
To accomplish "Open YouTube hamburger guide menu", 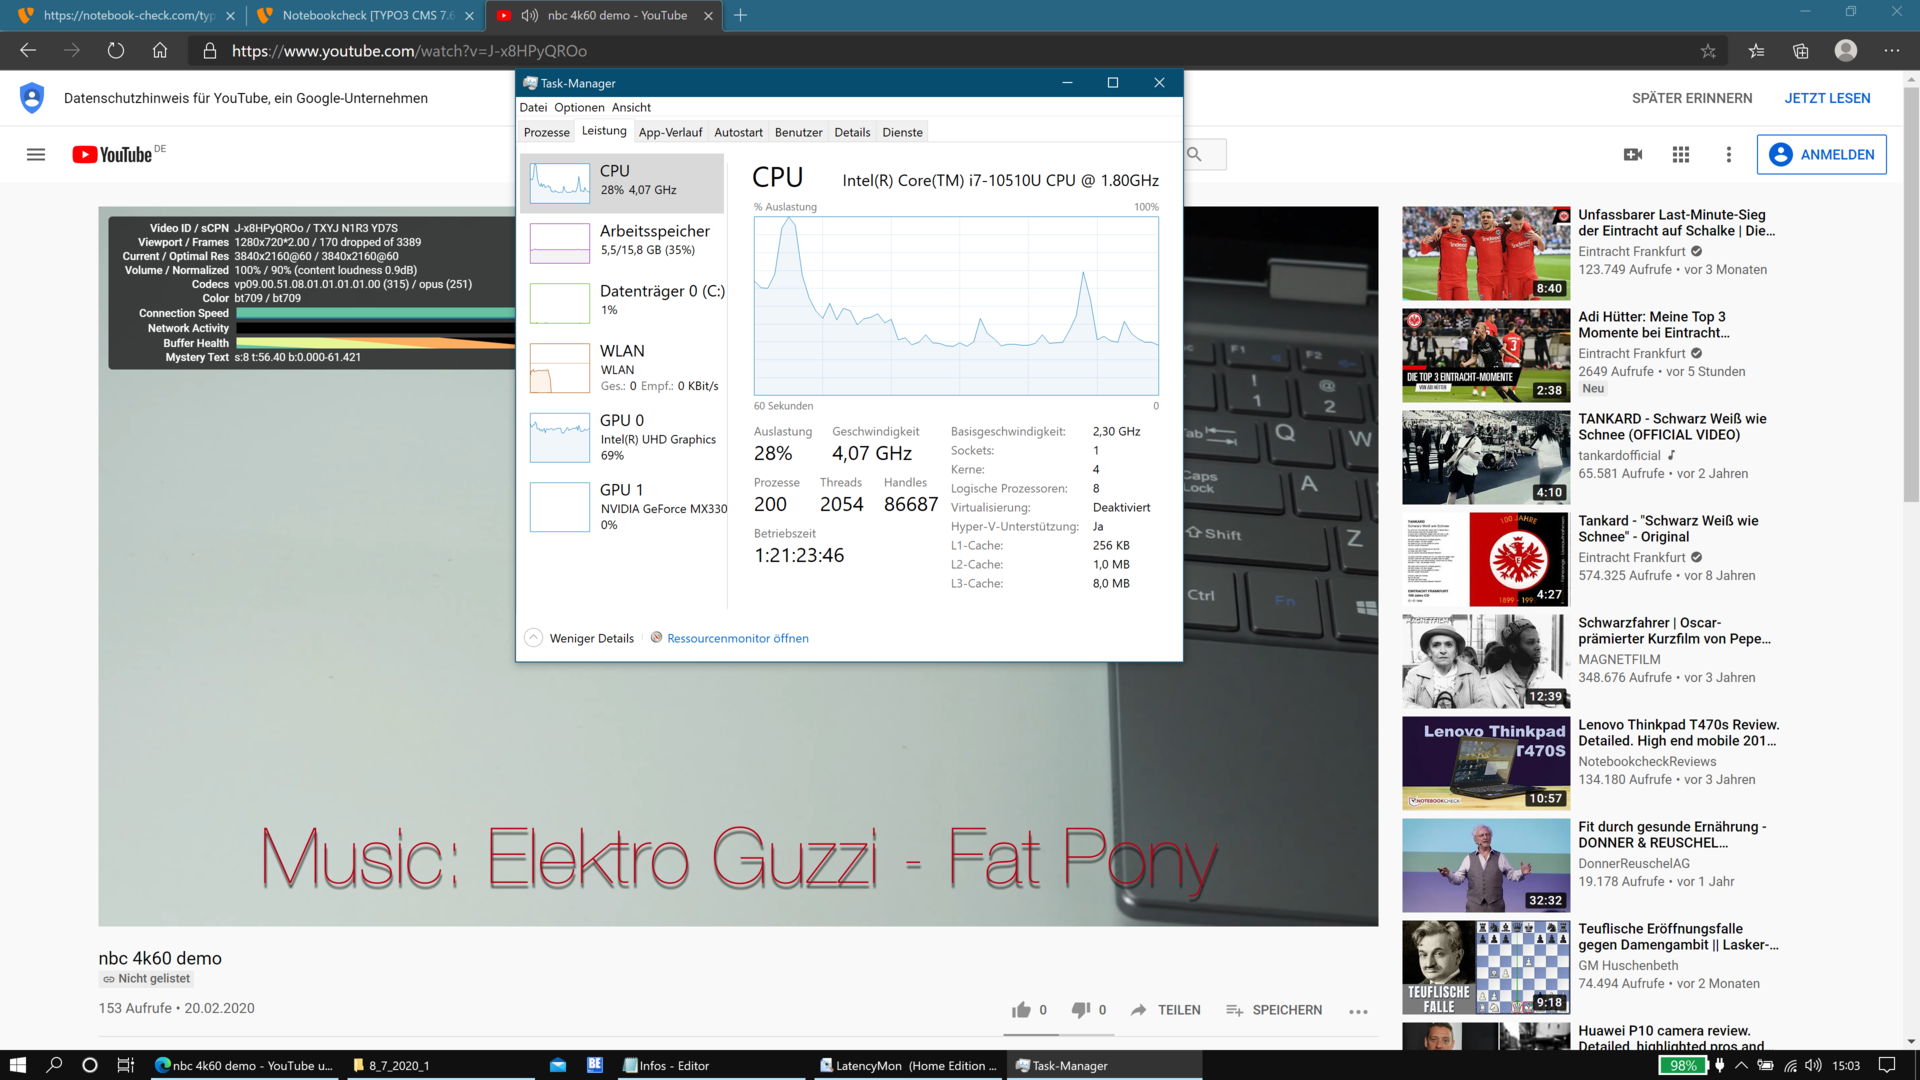I will tap(36, 154).
